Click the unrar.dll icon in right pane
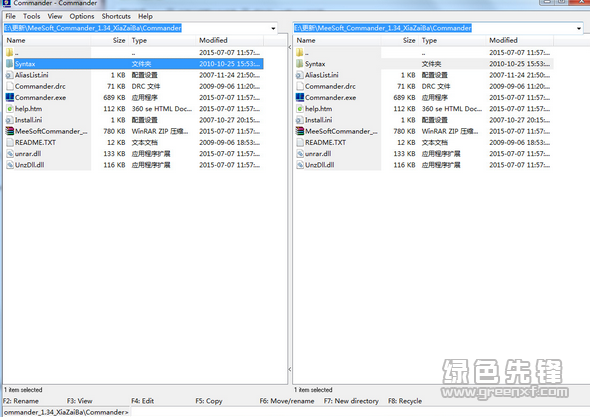This screenshot has height=417, width=590. coord(300,154)
